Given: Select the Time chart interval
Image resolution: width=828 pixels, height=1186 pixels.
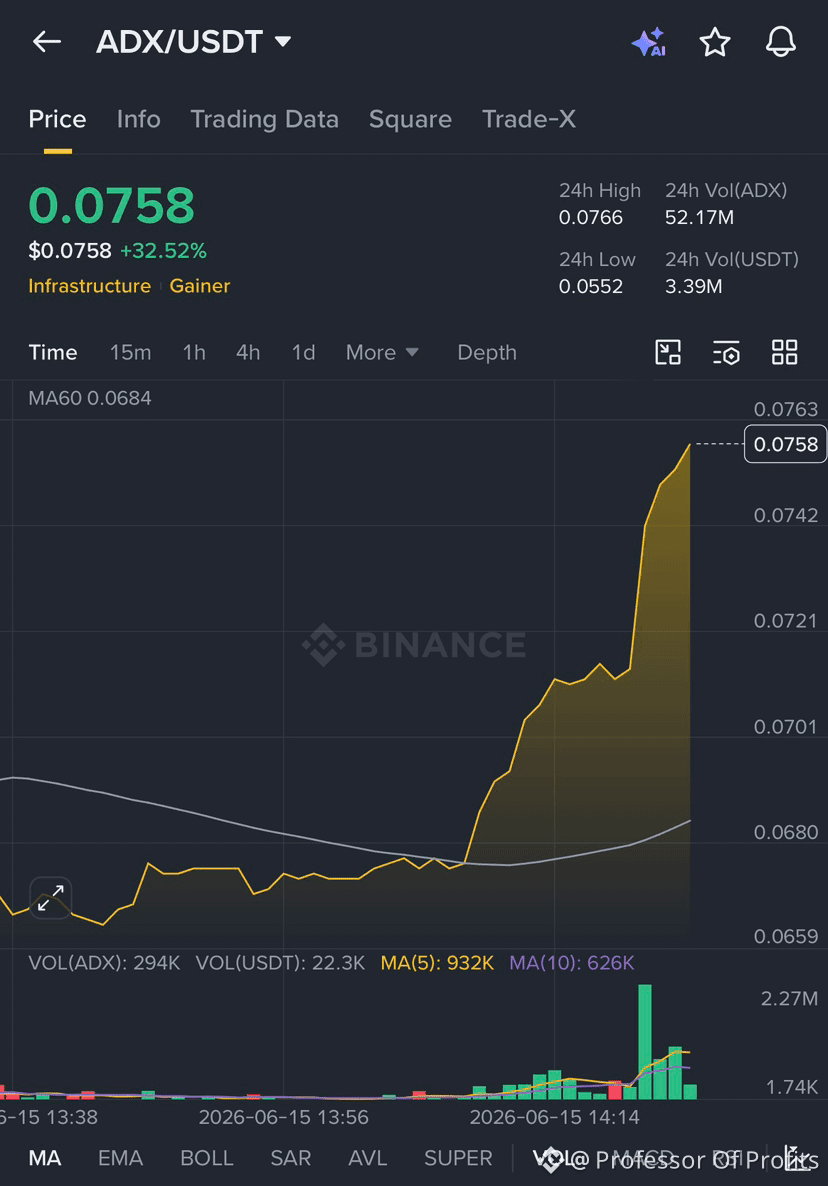Looking at the screenshot, I should click(53, 352).
